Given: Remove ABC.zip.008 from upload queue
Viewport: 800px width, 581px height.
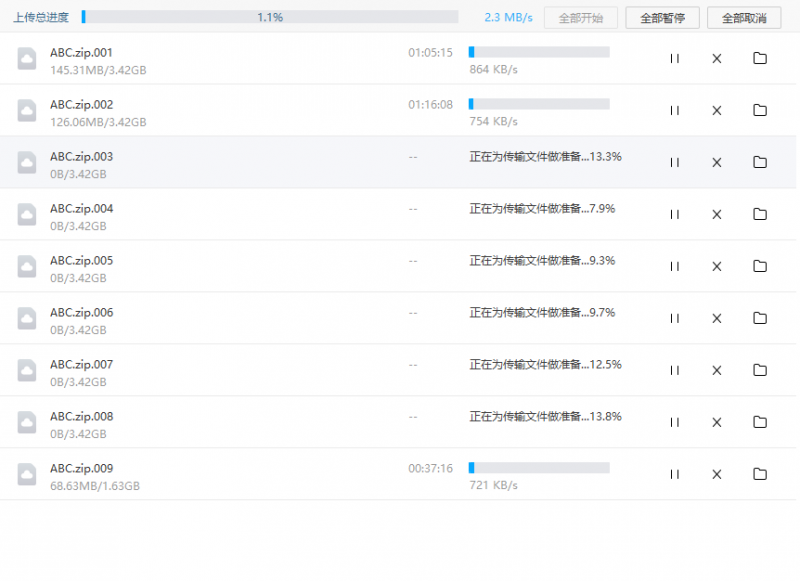Looking at the screenshot, I should click(x=716, y=422).
